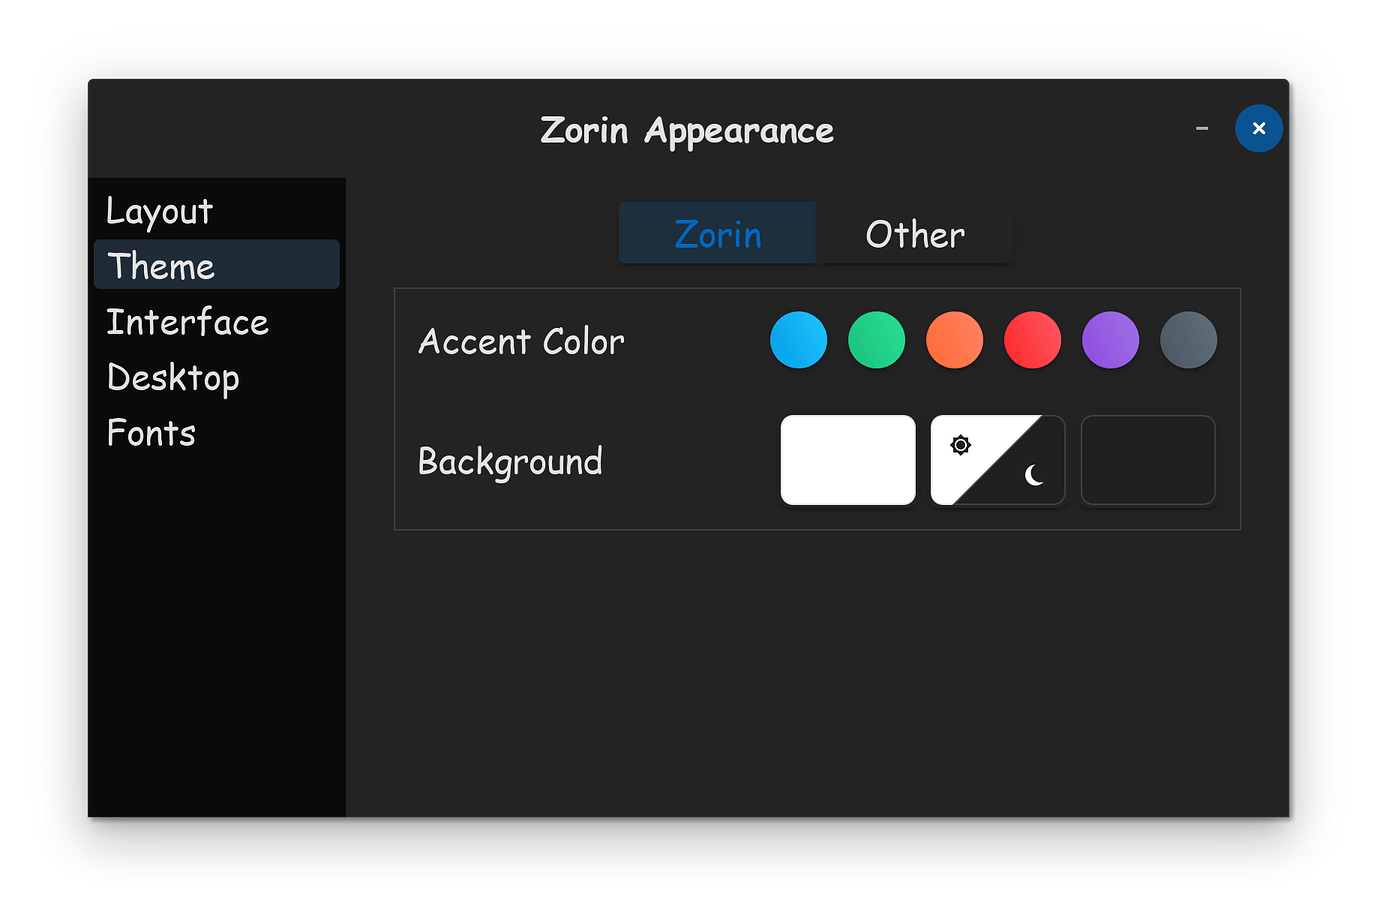Viewport: 1380px width, 916px height.
Task: Switch to the Other theme tab
Action: click(x=914, y=234)
